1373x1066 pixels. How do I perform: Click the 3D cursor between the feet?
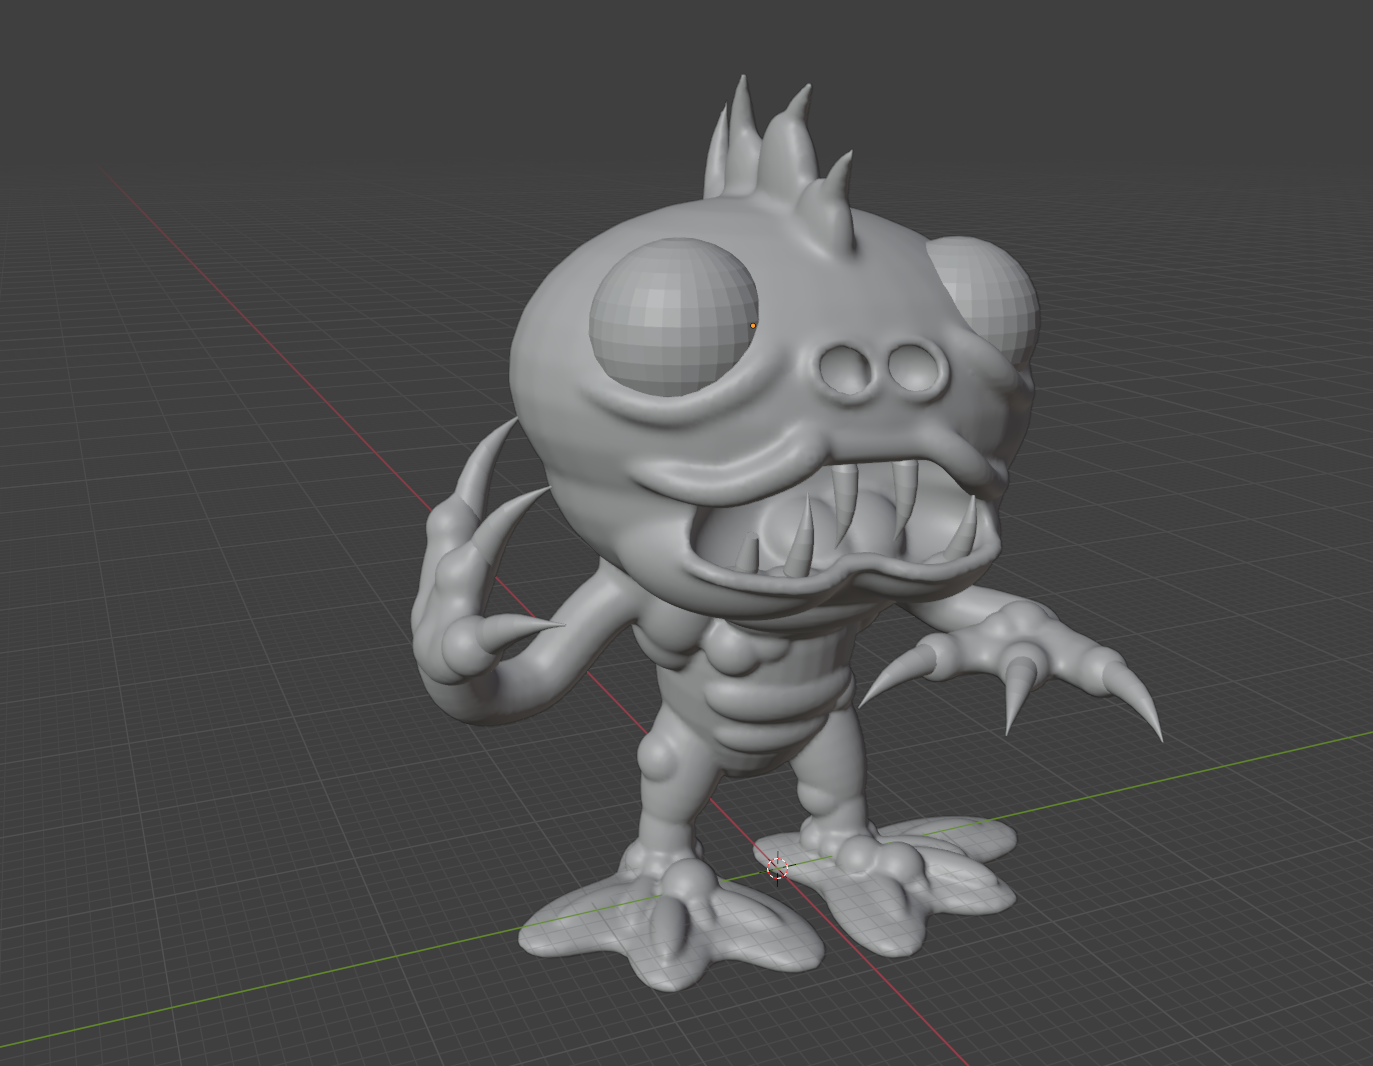[777, 868]
